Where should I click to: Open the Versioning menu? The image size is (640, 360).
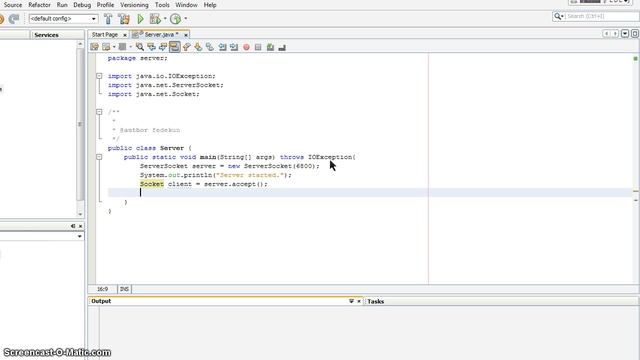tap(134, 5)
